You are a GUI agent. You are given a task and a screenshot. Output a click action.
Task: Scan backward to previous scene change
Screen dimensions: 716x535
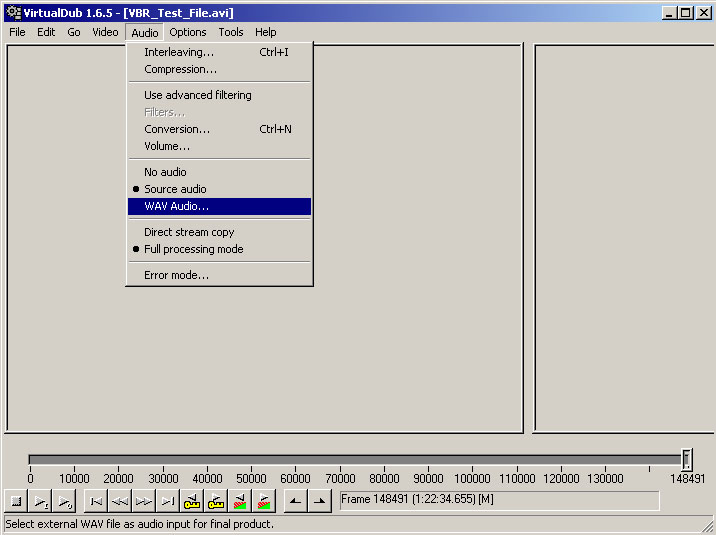click(x=240, y=502)
